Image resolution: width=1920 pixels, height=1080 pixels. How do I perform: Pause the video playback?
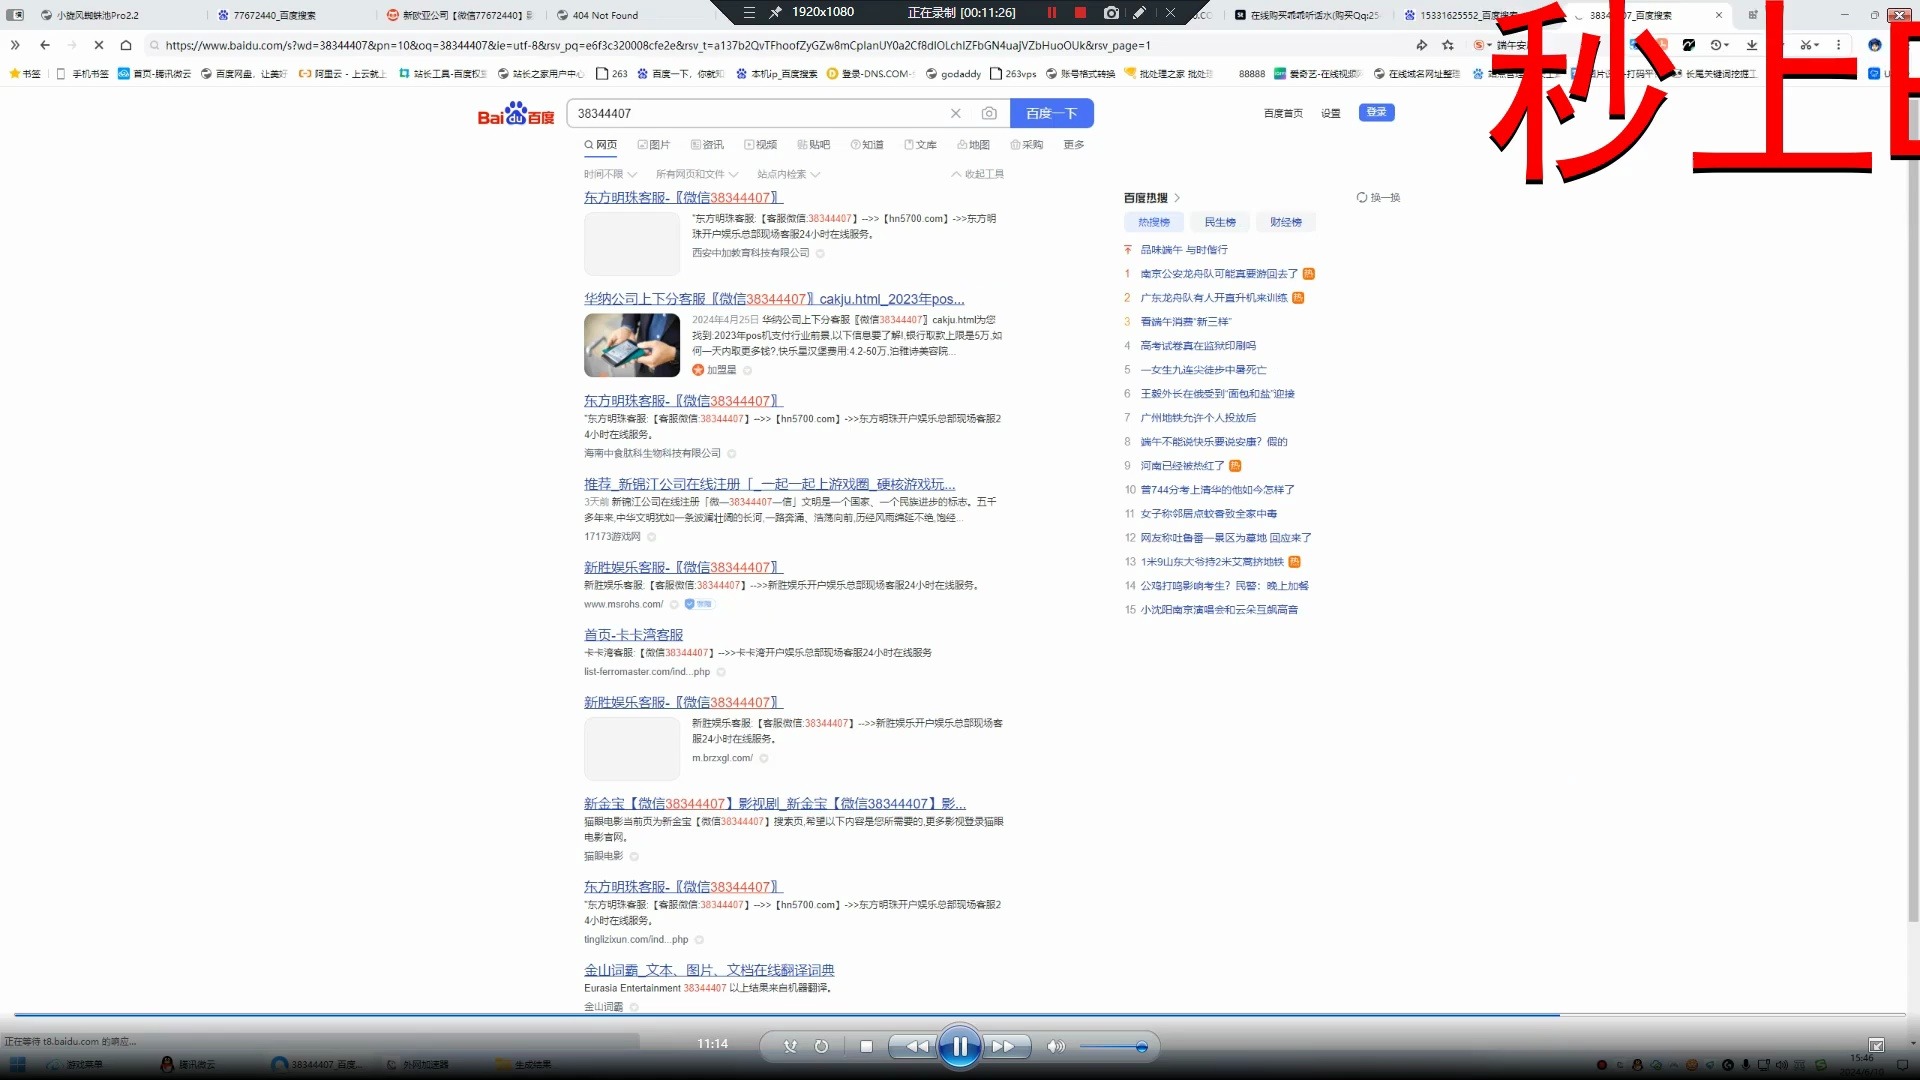(959, 1047)
